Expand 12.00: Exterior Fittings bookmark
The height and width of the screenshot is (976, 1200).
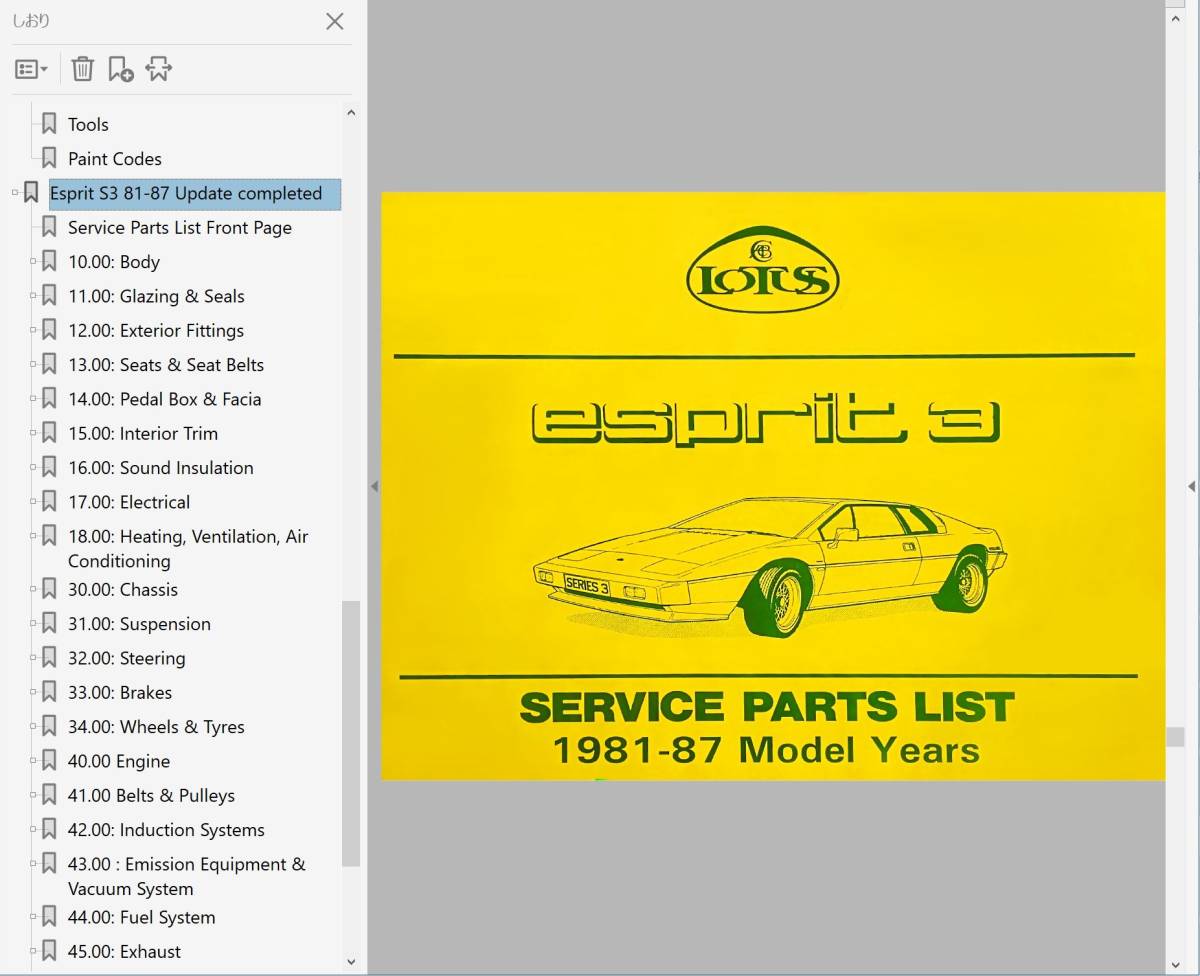click(x=33, y=331)
